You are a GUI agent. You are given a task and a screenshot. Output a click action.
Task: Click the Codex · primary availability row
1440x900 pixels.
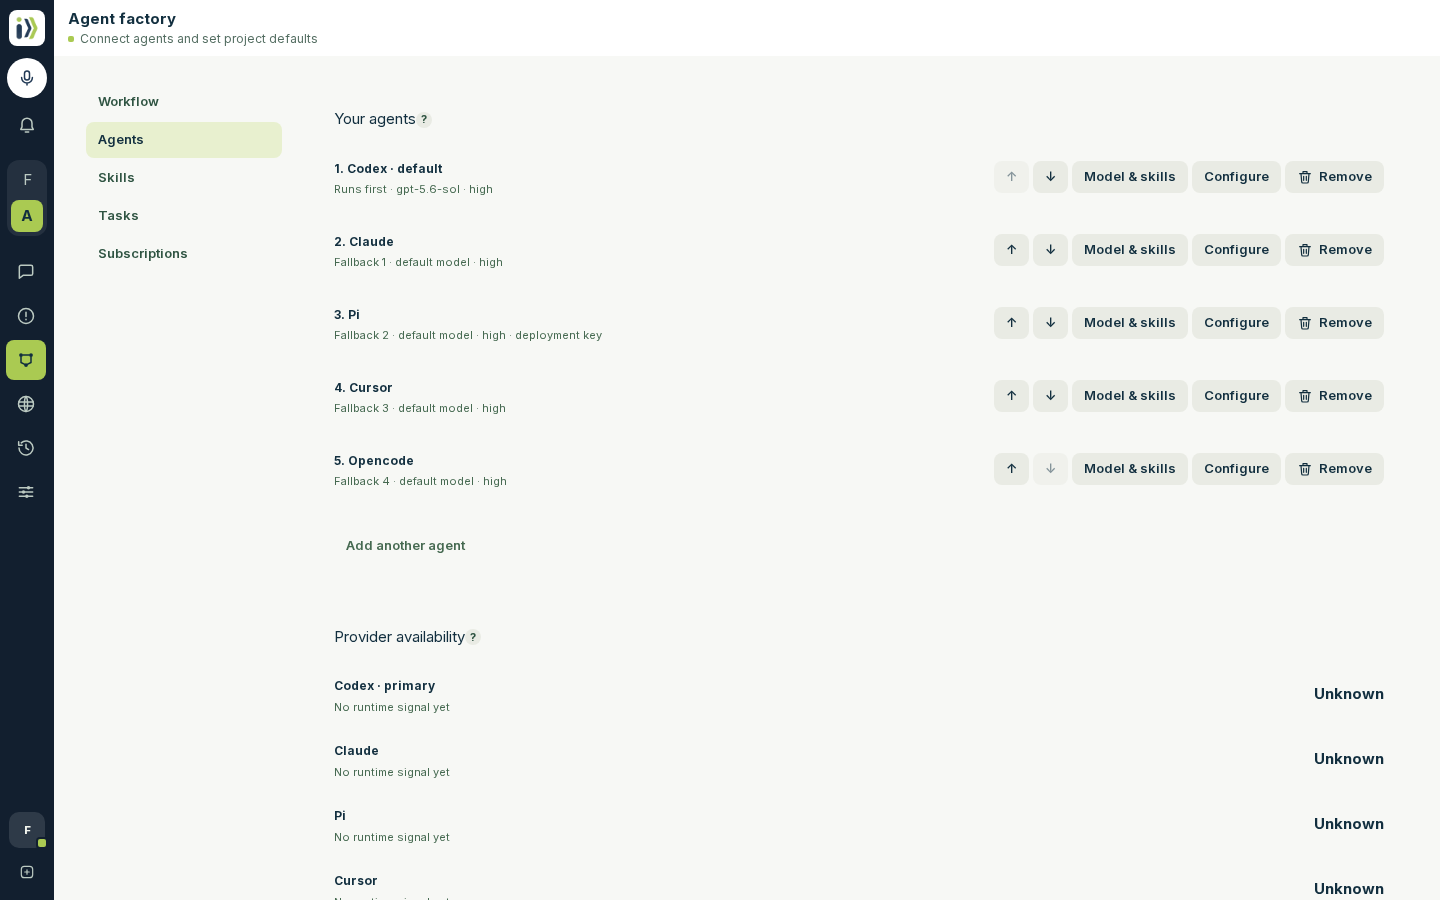859,695
